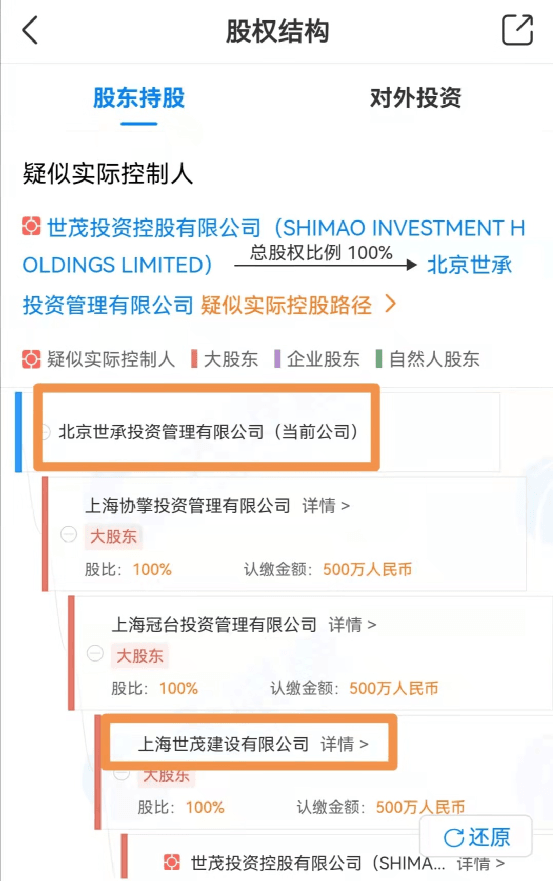The image size is (553, 881).
Task: Collapse the 上海世茂建设有限公司 node
Action: tap(121, 774)
